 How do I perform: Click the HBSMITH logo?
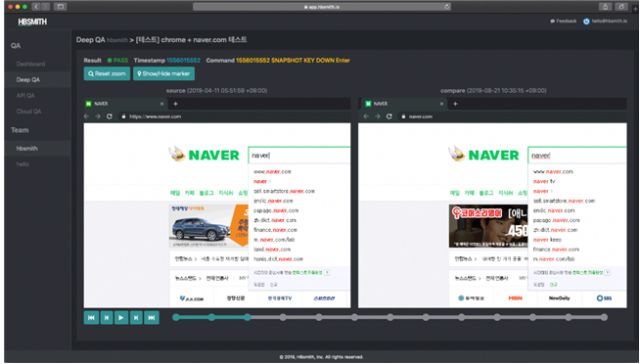point(32,22)
